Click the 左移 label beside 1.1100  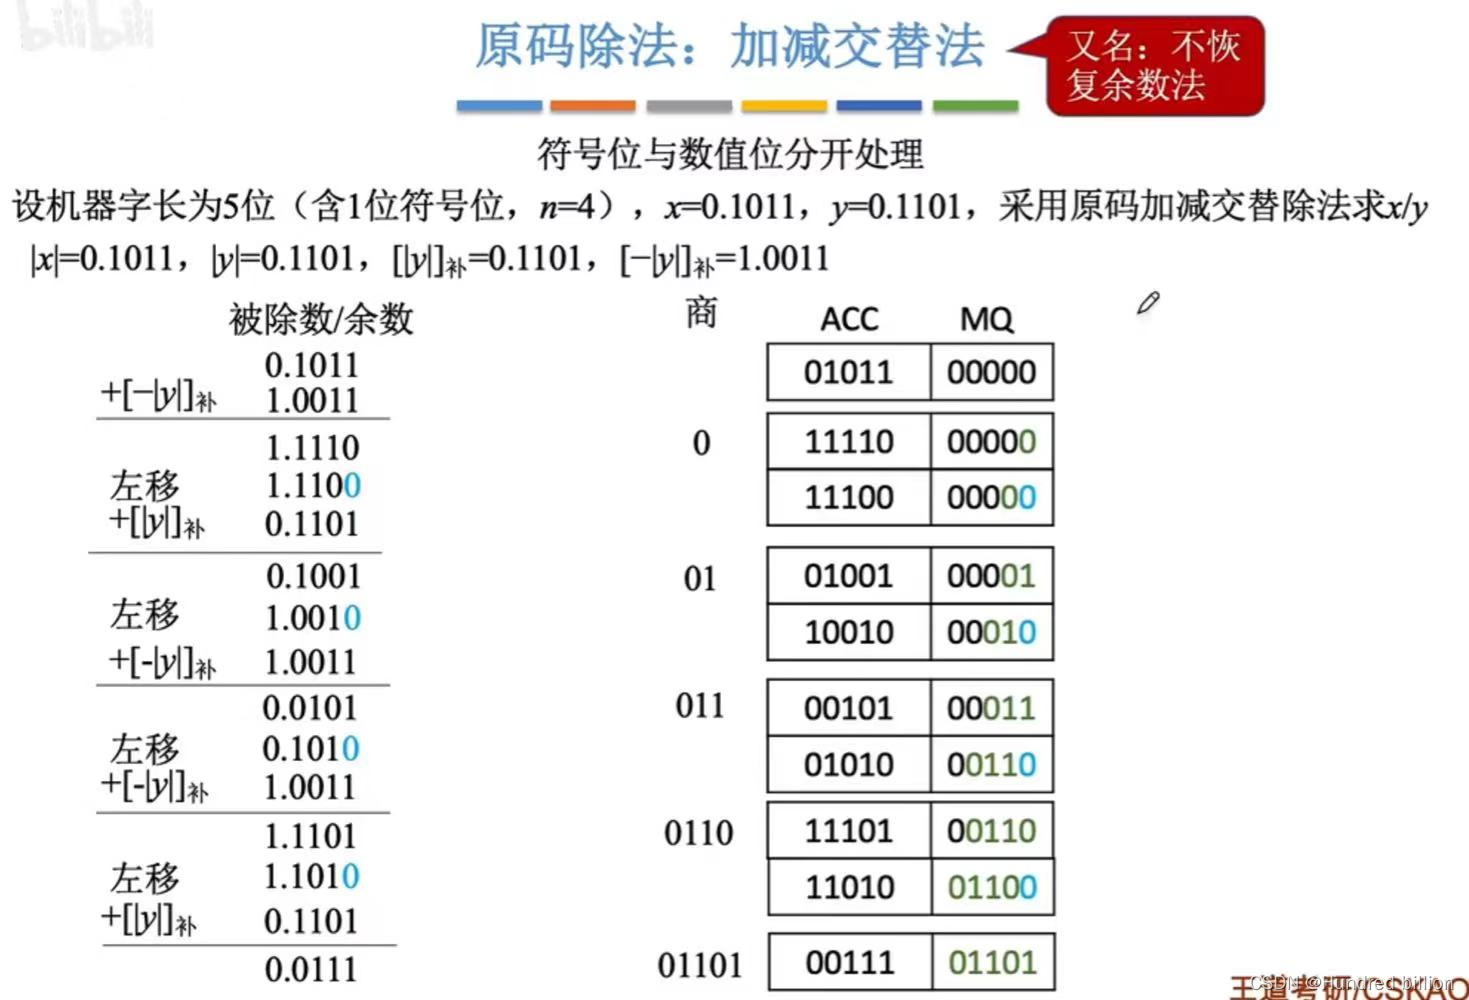(x=145, y=486)
